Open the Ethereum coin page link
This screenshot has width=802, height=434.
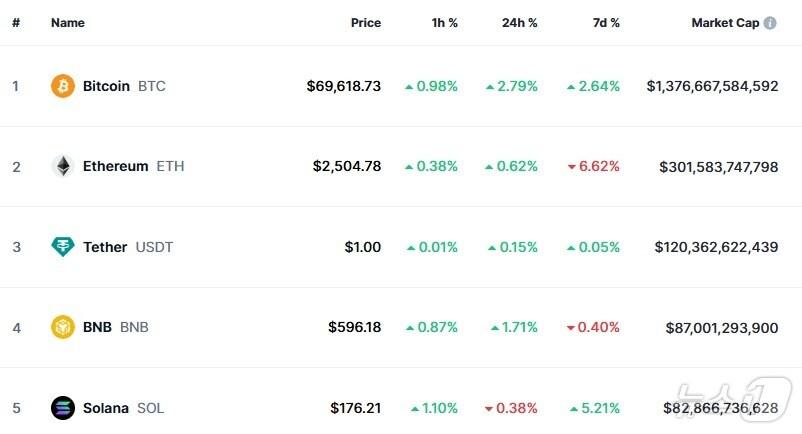coord(115,166)
